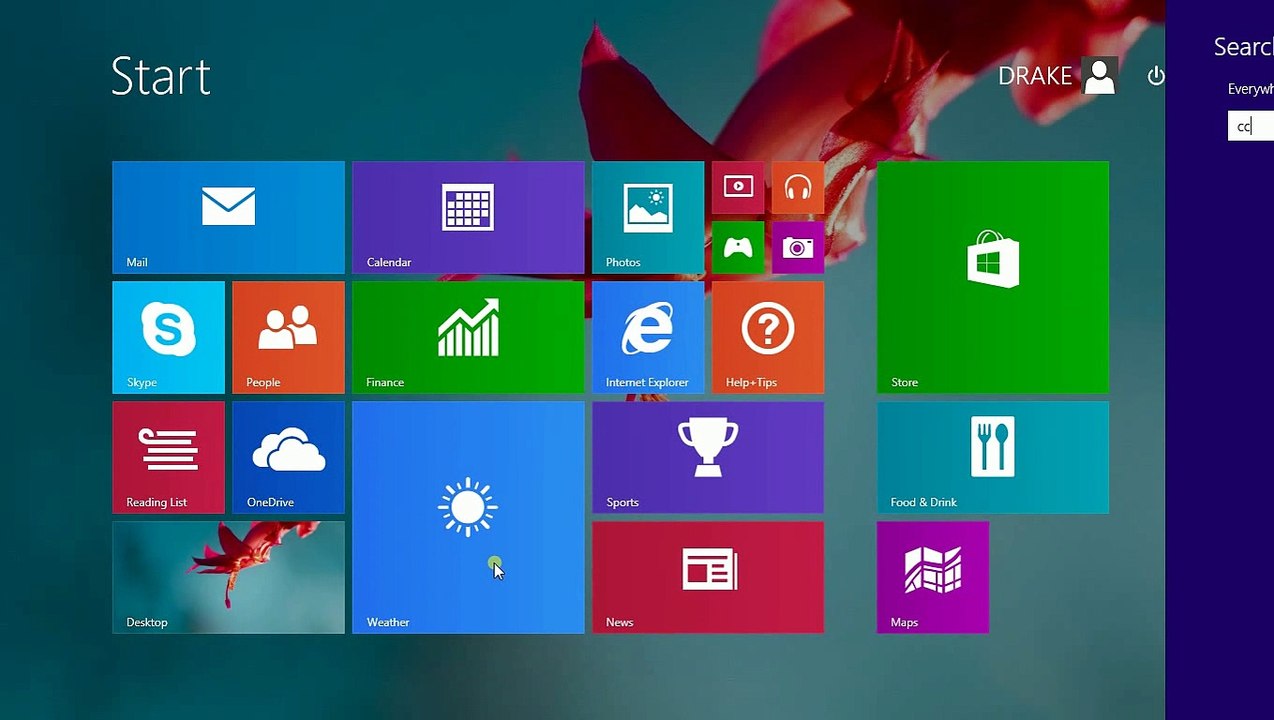
Task: Open the Help+Tips tile
Action: pos(768,337)
